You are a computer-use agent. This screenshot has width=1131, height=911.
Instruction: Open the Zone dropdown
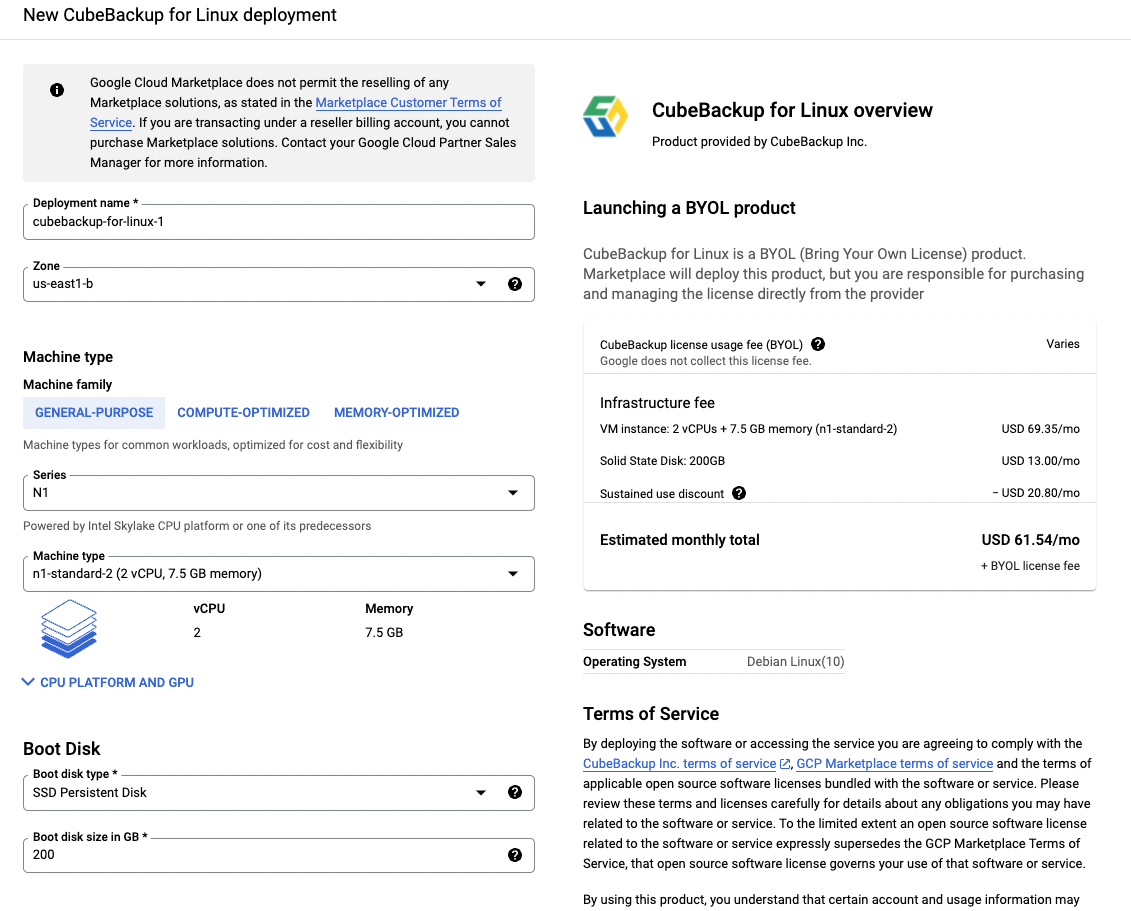click(x=278, y=284)
